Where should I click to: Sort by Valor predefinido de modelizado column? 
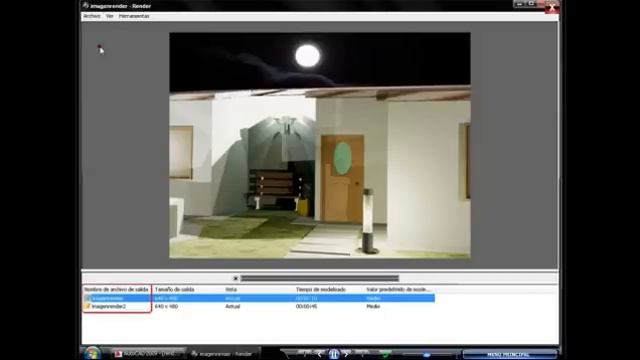[x=398, y=289]
